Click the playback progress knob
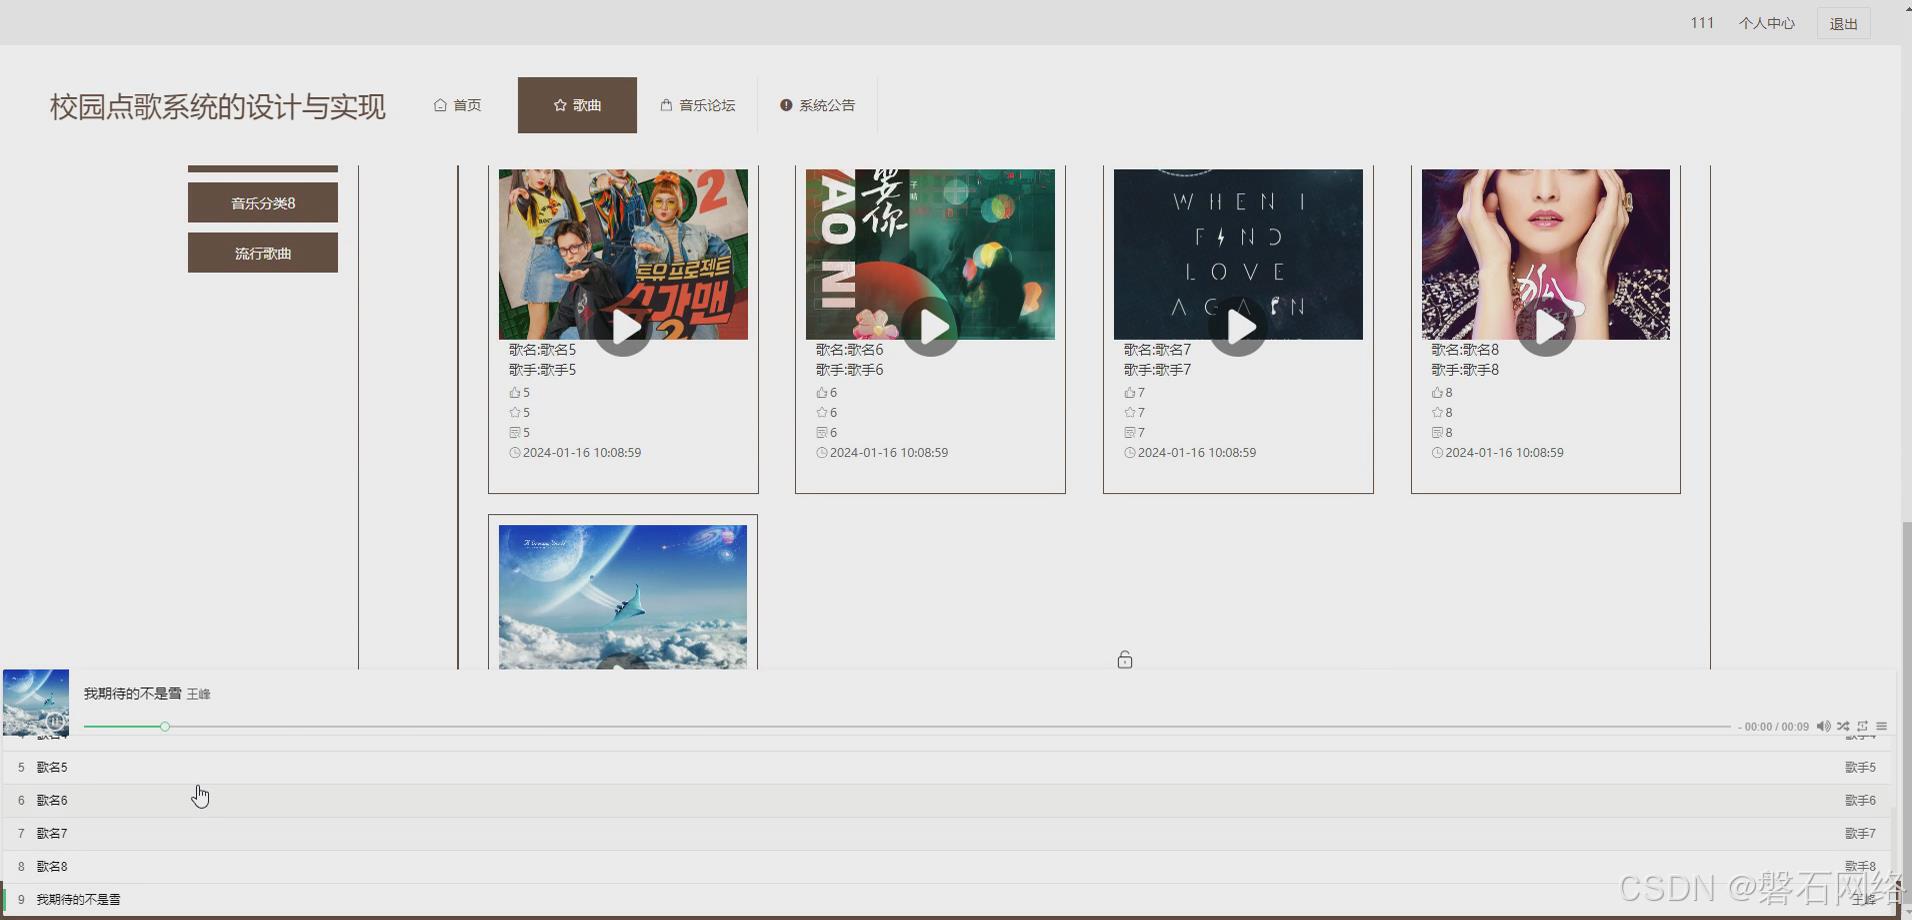The image size is (1912, 920). [165, 726]
